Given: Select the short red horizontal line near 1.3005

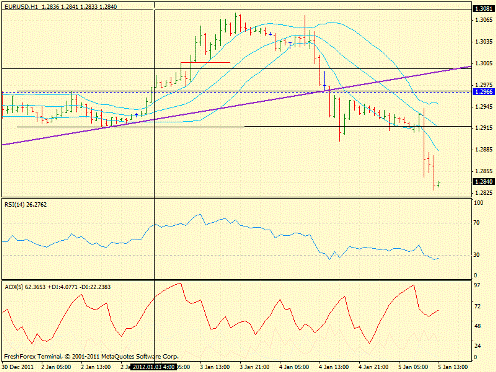Looking at the screenshot, I should [205, 62].
